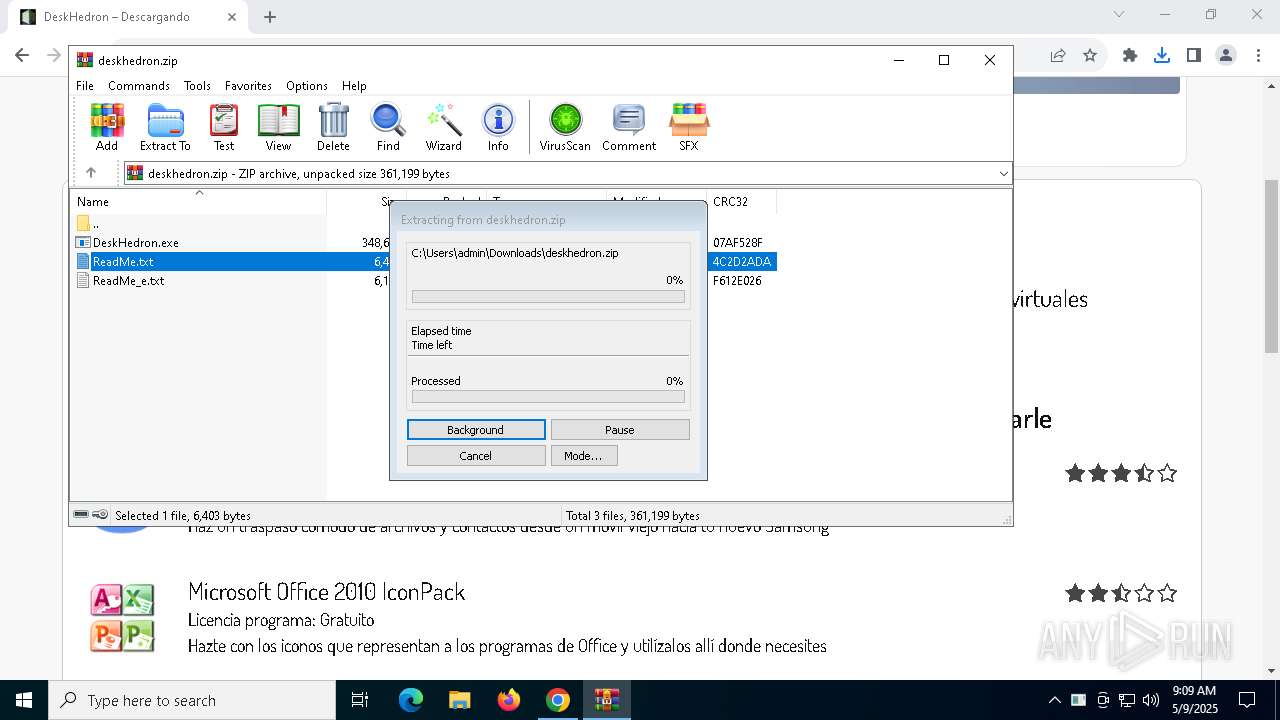Go back in Chrome
The image size is (1280, 720).
tap(22, 56)
